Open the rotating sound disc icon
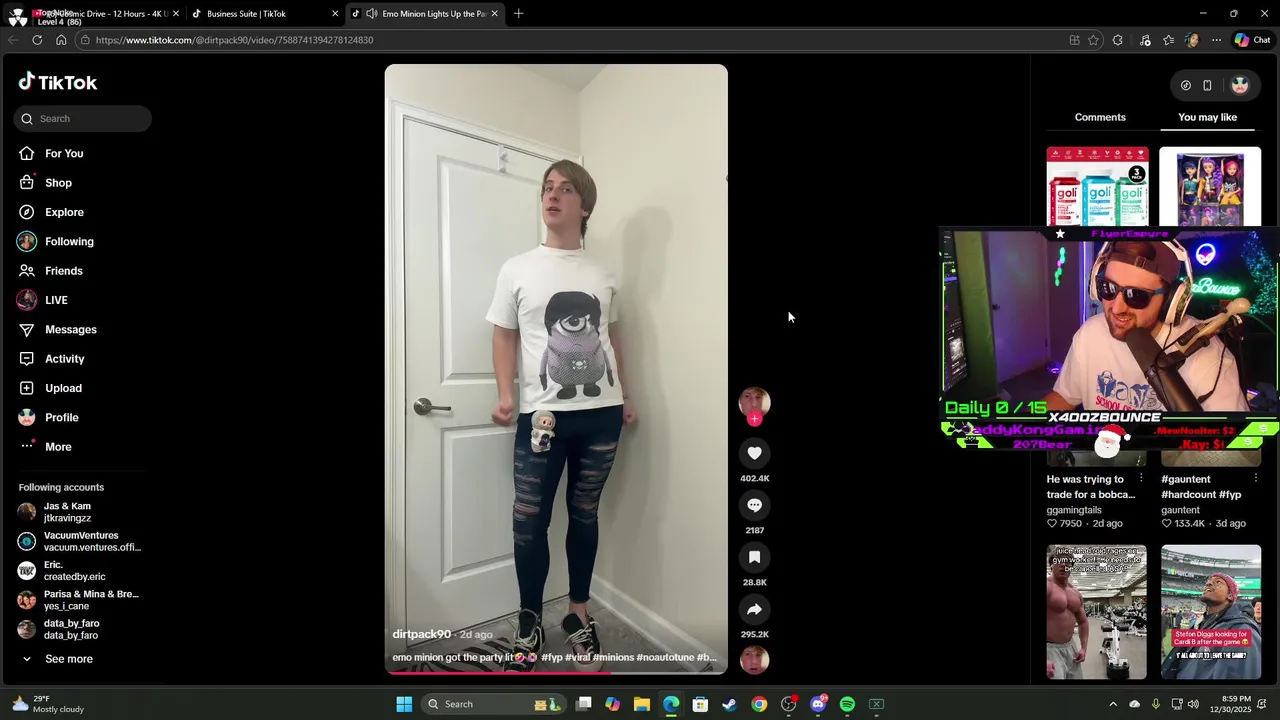Viewport: 1280px width, 720px height. [x=754, y=660]
